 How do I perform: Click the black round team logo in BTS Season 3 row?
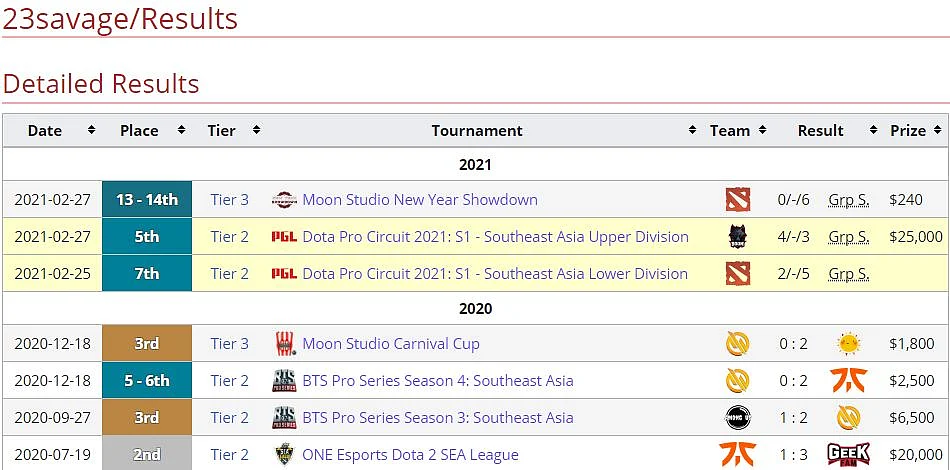coord(738,417)
